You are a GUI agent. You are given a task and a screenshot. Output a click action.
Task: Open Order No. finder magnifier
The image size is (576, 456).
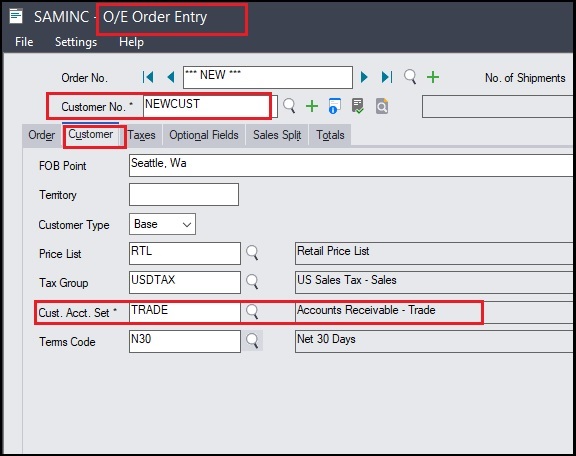410,77
